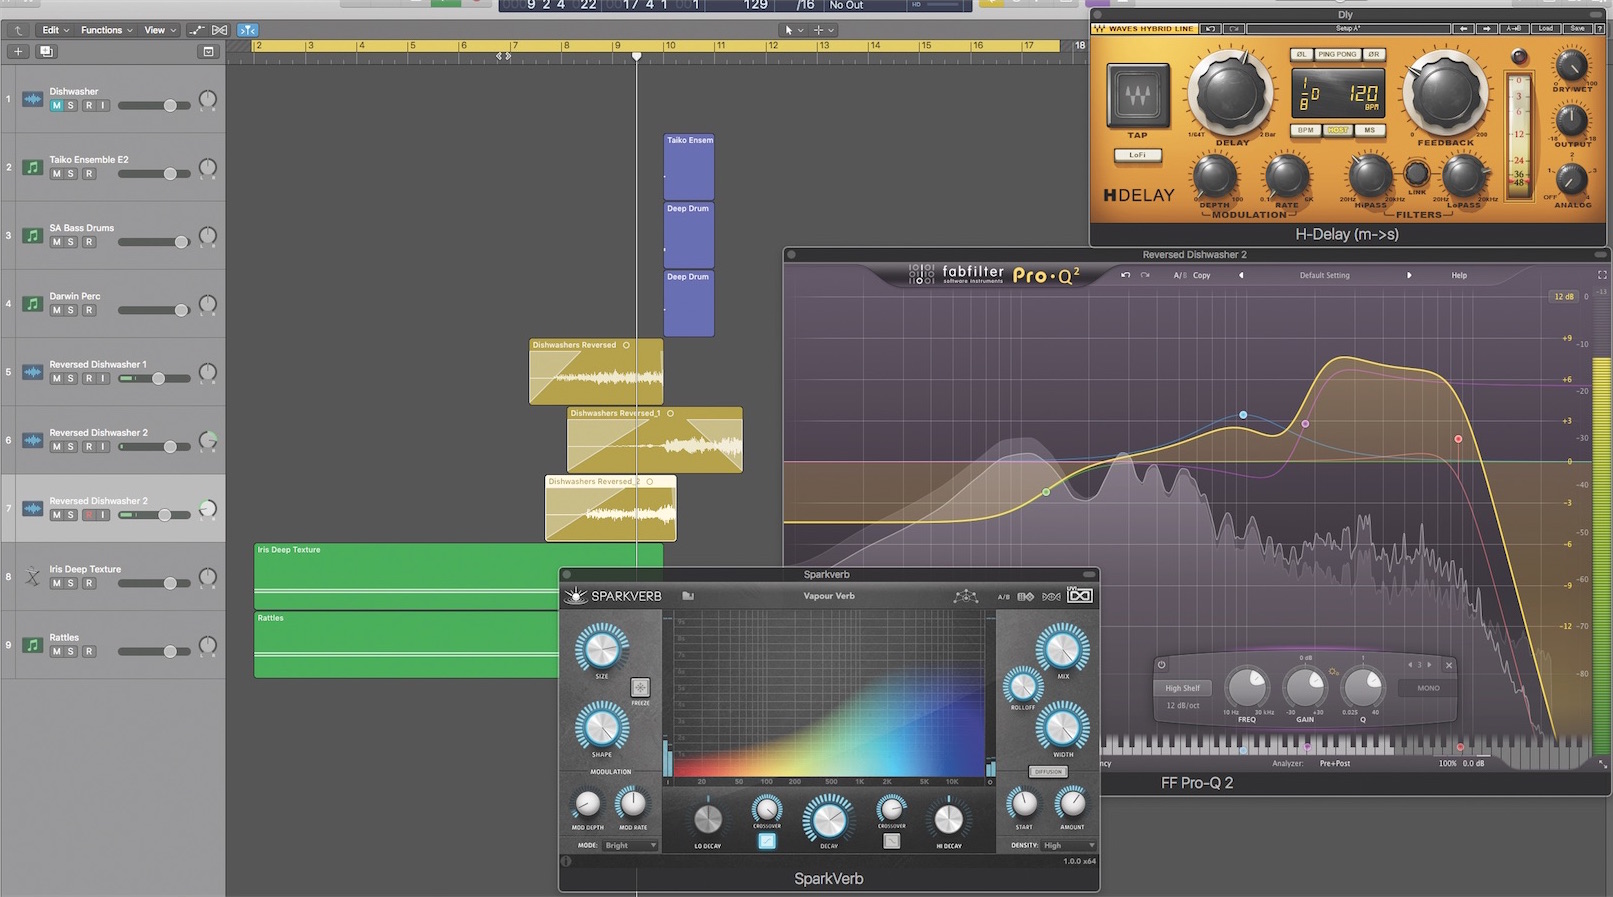This screenshot has height=897, width=1613.
Task: Toggle the Pro-Q 2 band bypass power icon
Action: pos(1162,665)
